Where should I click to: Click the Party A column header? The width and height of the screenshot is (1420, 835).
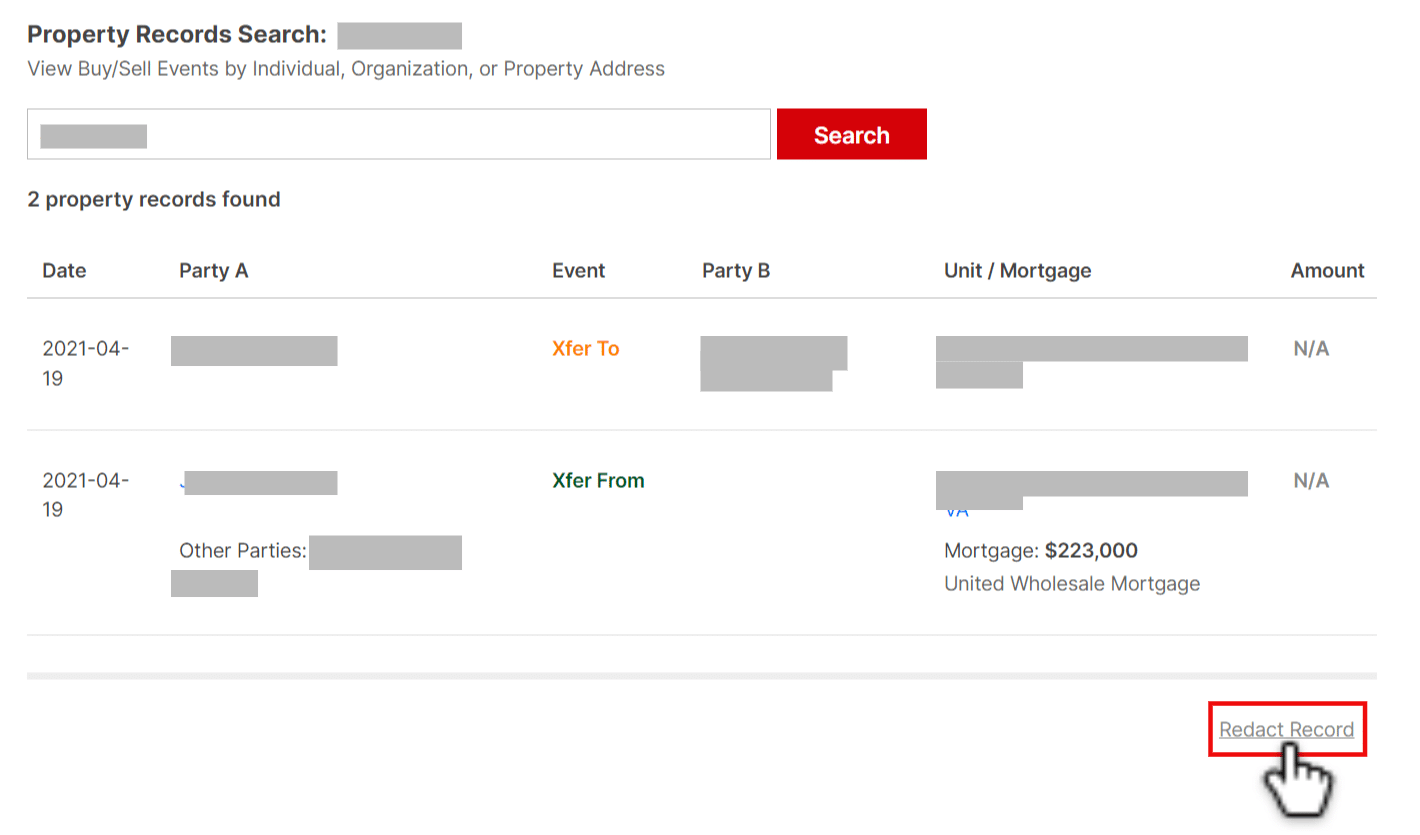[213, 270]
